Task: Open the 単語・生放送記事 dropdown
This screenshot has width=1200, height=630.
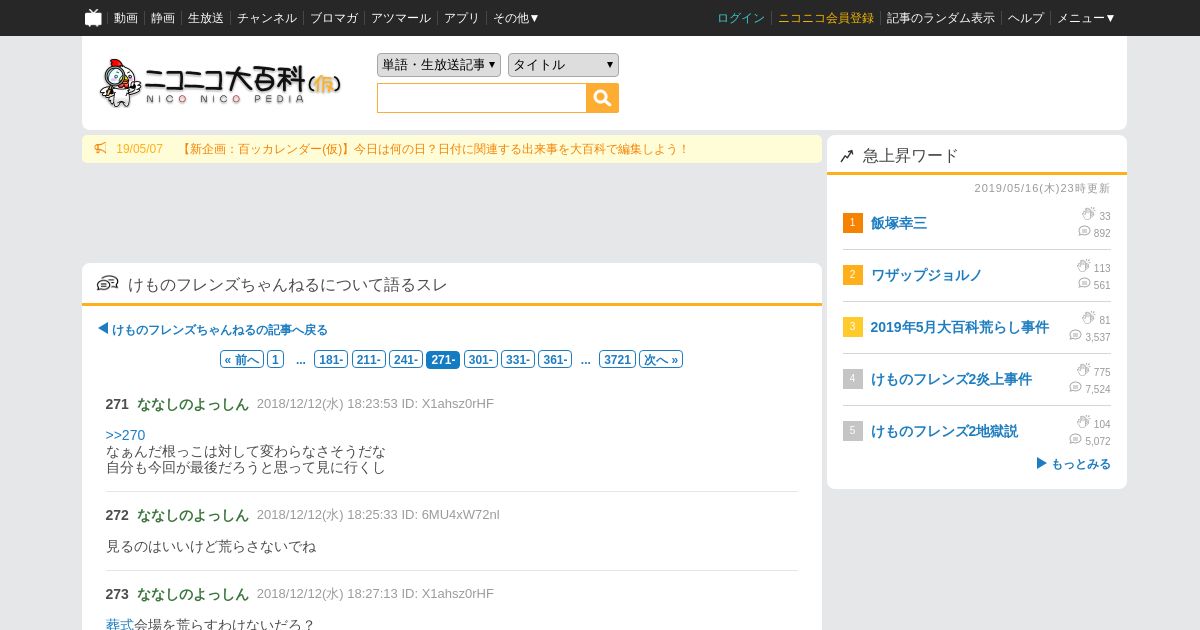Action: point(439,65)
